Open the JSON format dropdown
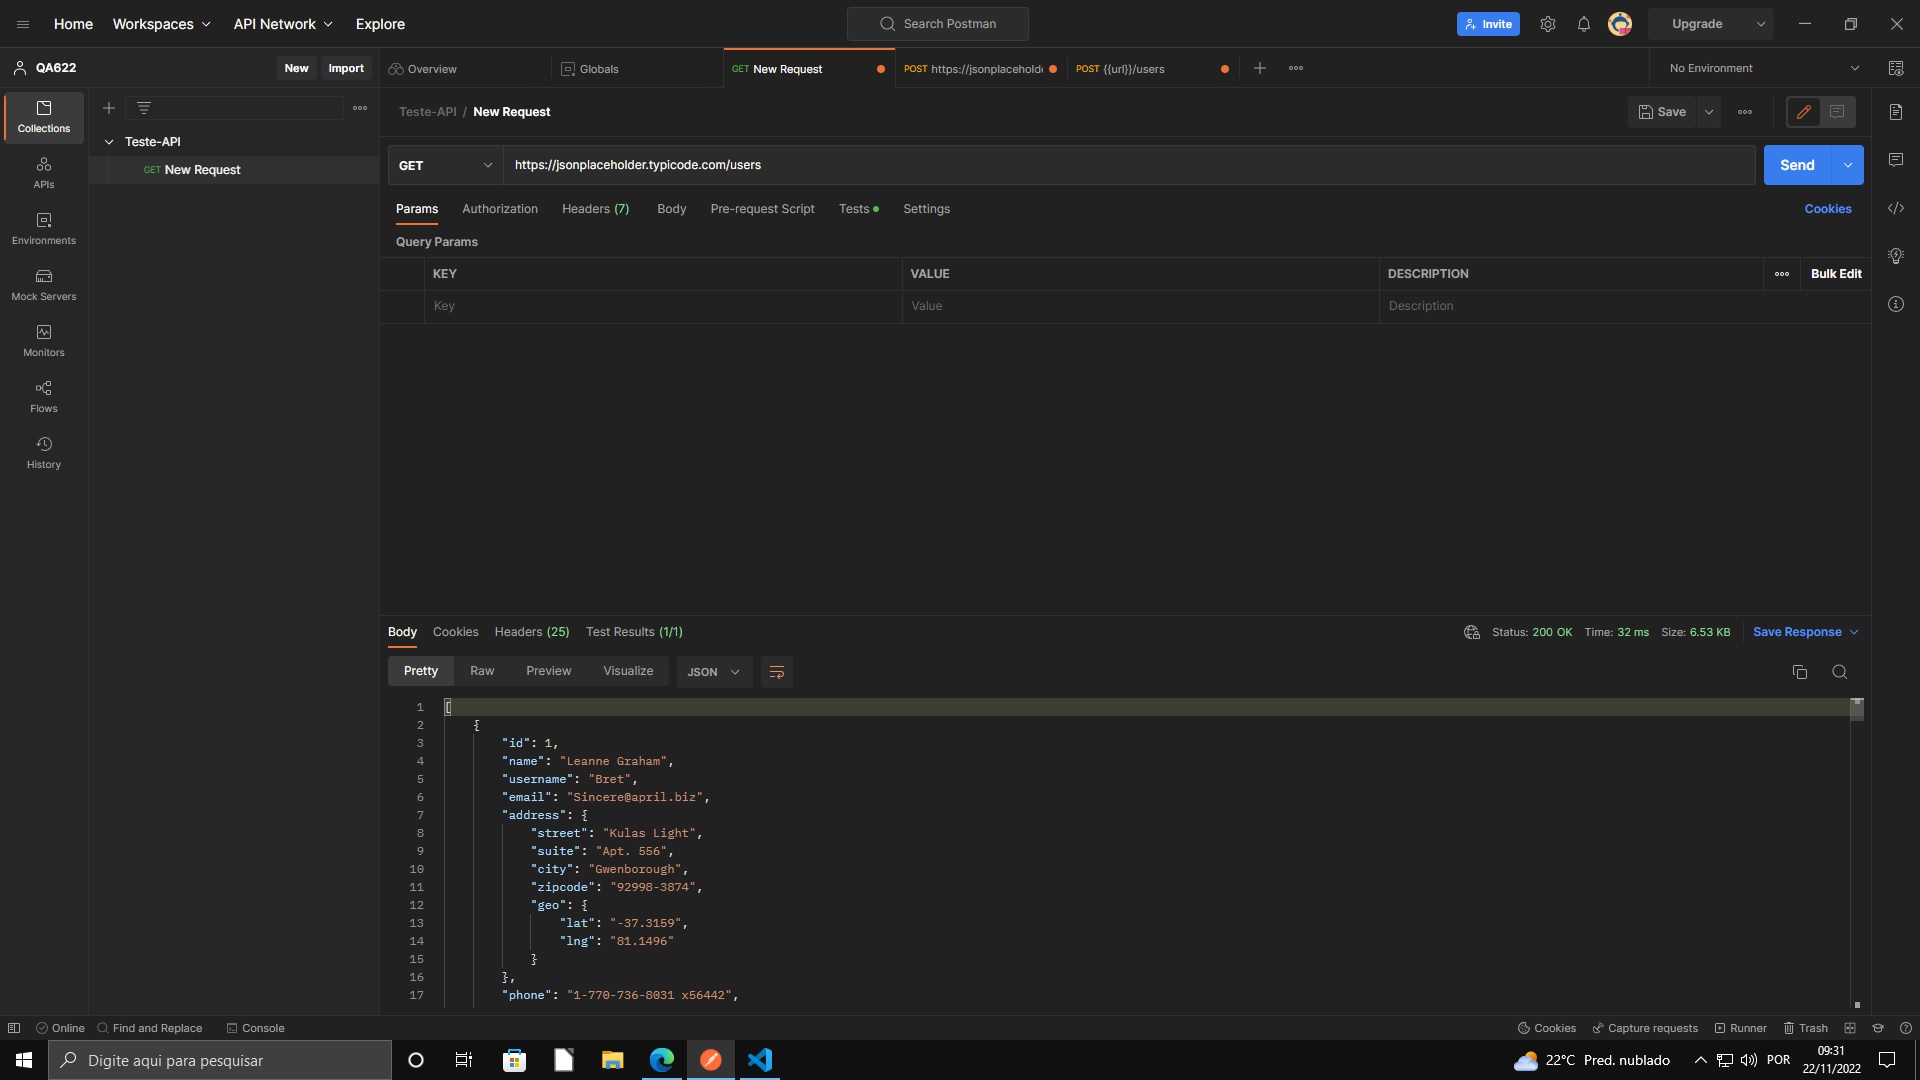This screenshot has width=1920, height=1080. 713,672
